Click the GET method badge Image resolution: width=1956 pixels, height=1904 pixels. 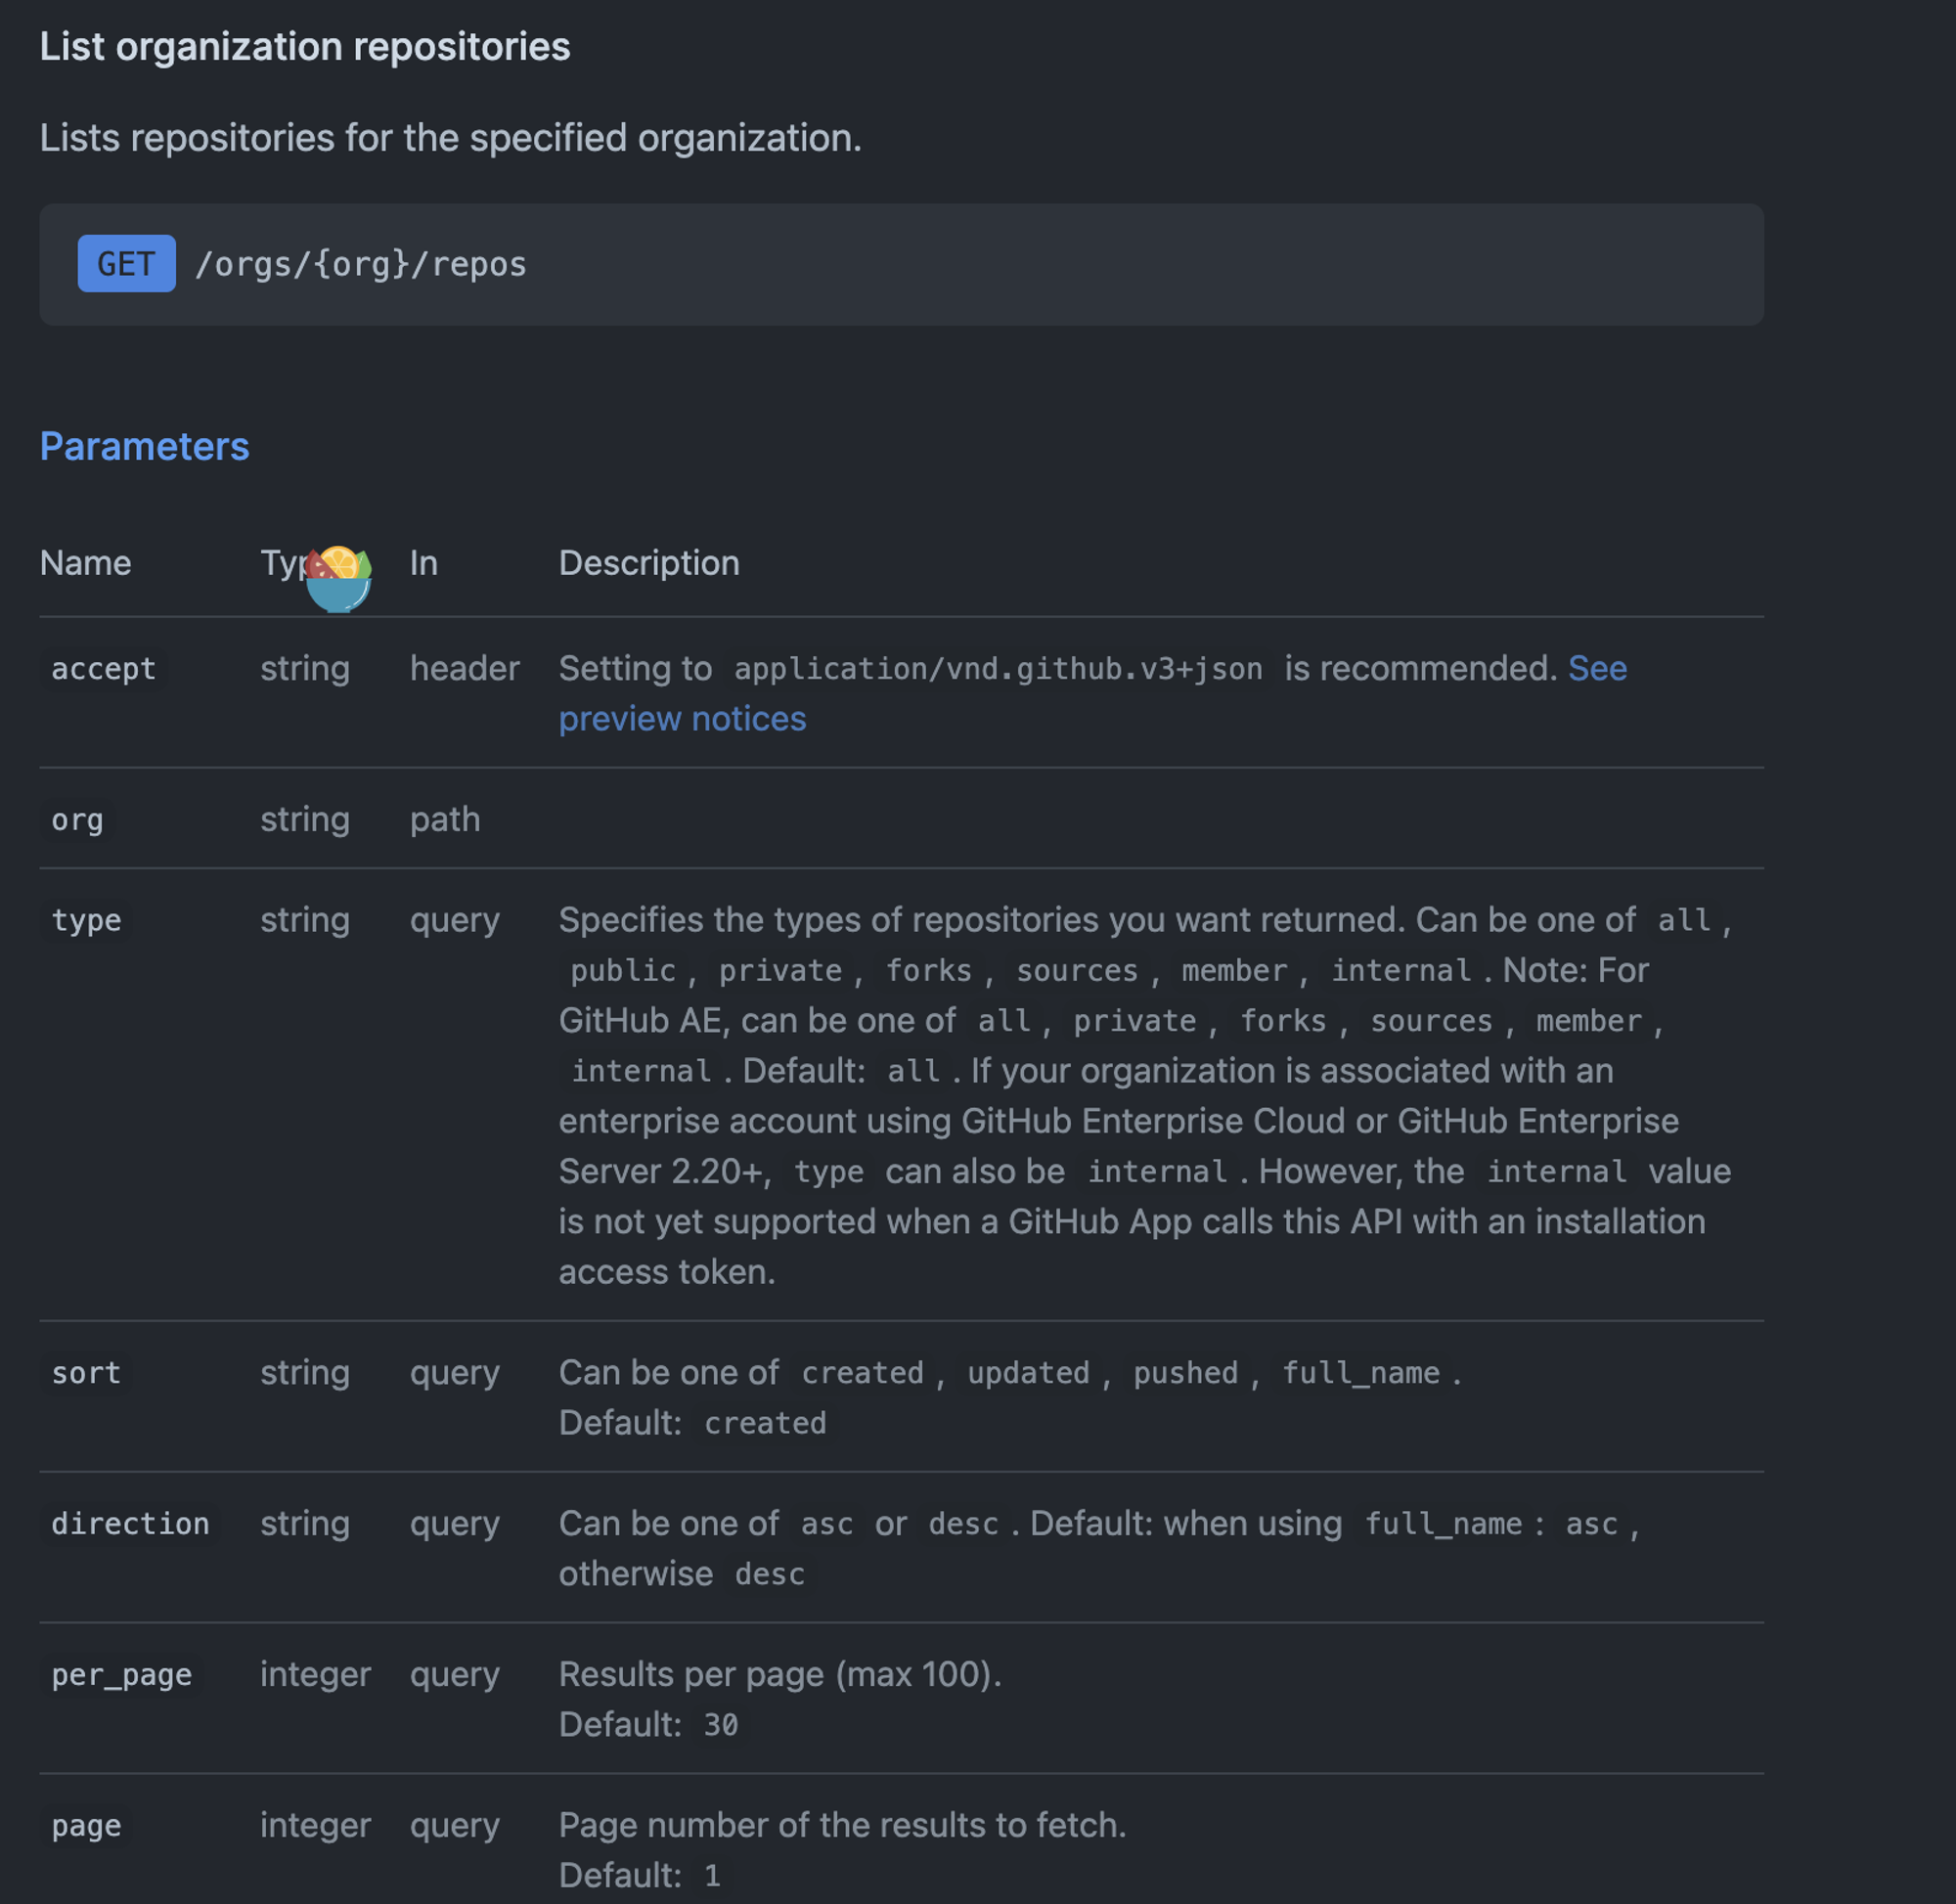pyautogui.click(x=127, y=264)
